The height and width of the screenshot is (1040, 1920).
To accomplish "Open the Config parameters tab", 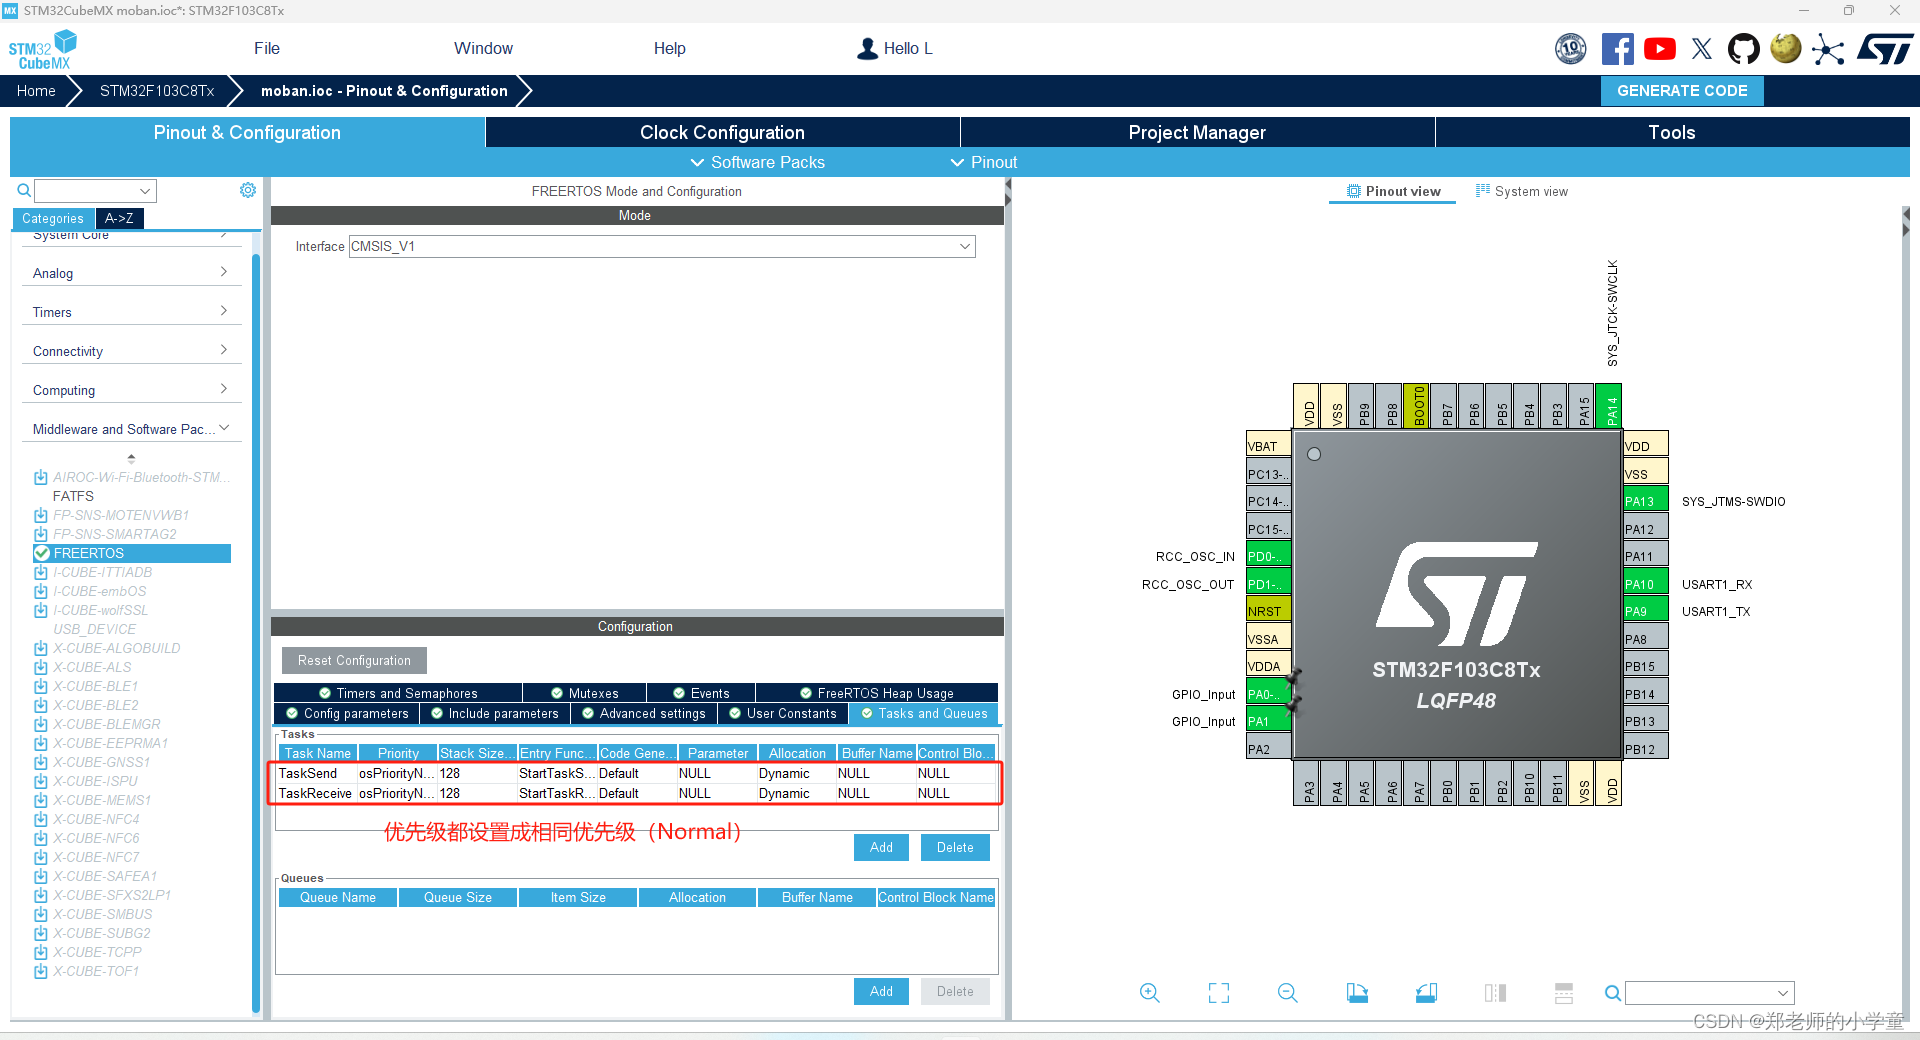I will point(347,713).
